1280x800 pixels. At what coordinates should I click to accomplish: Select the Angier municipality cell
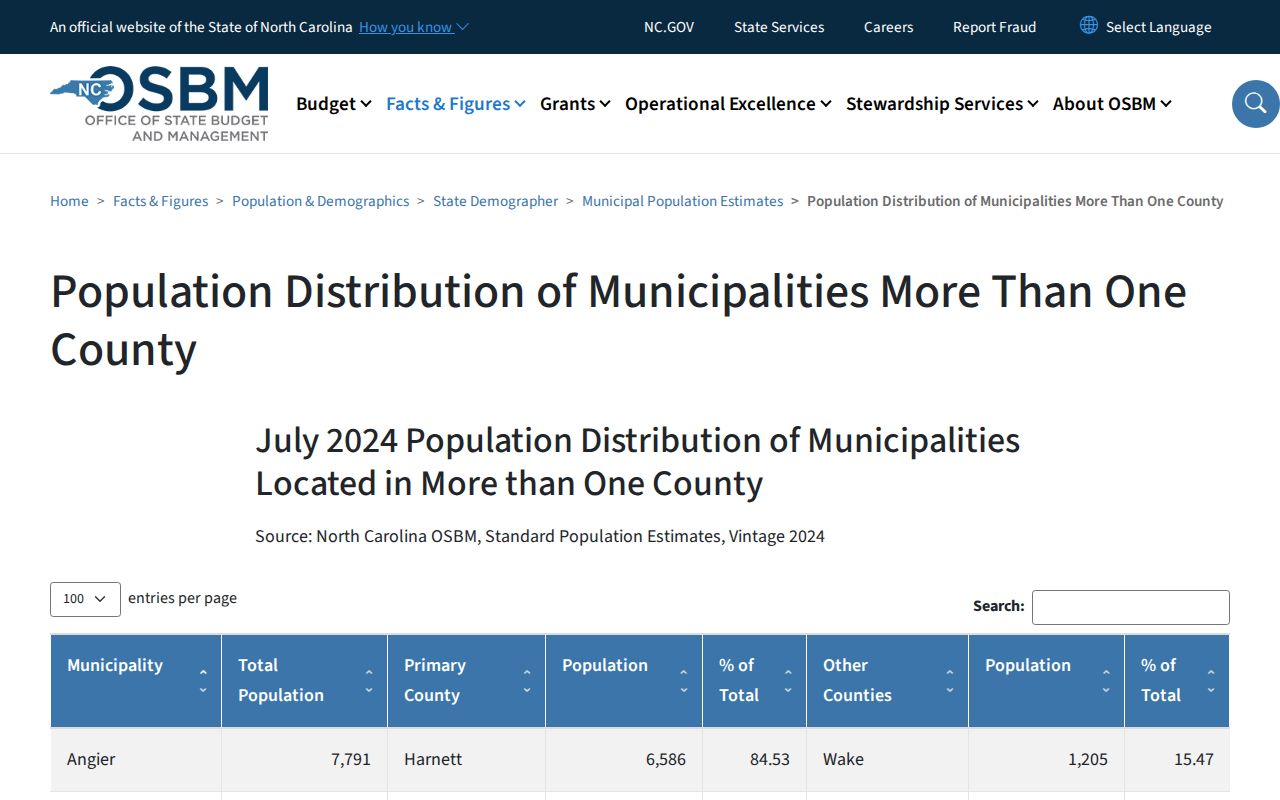tap(136, 760)
